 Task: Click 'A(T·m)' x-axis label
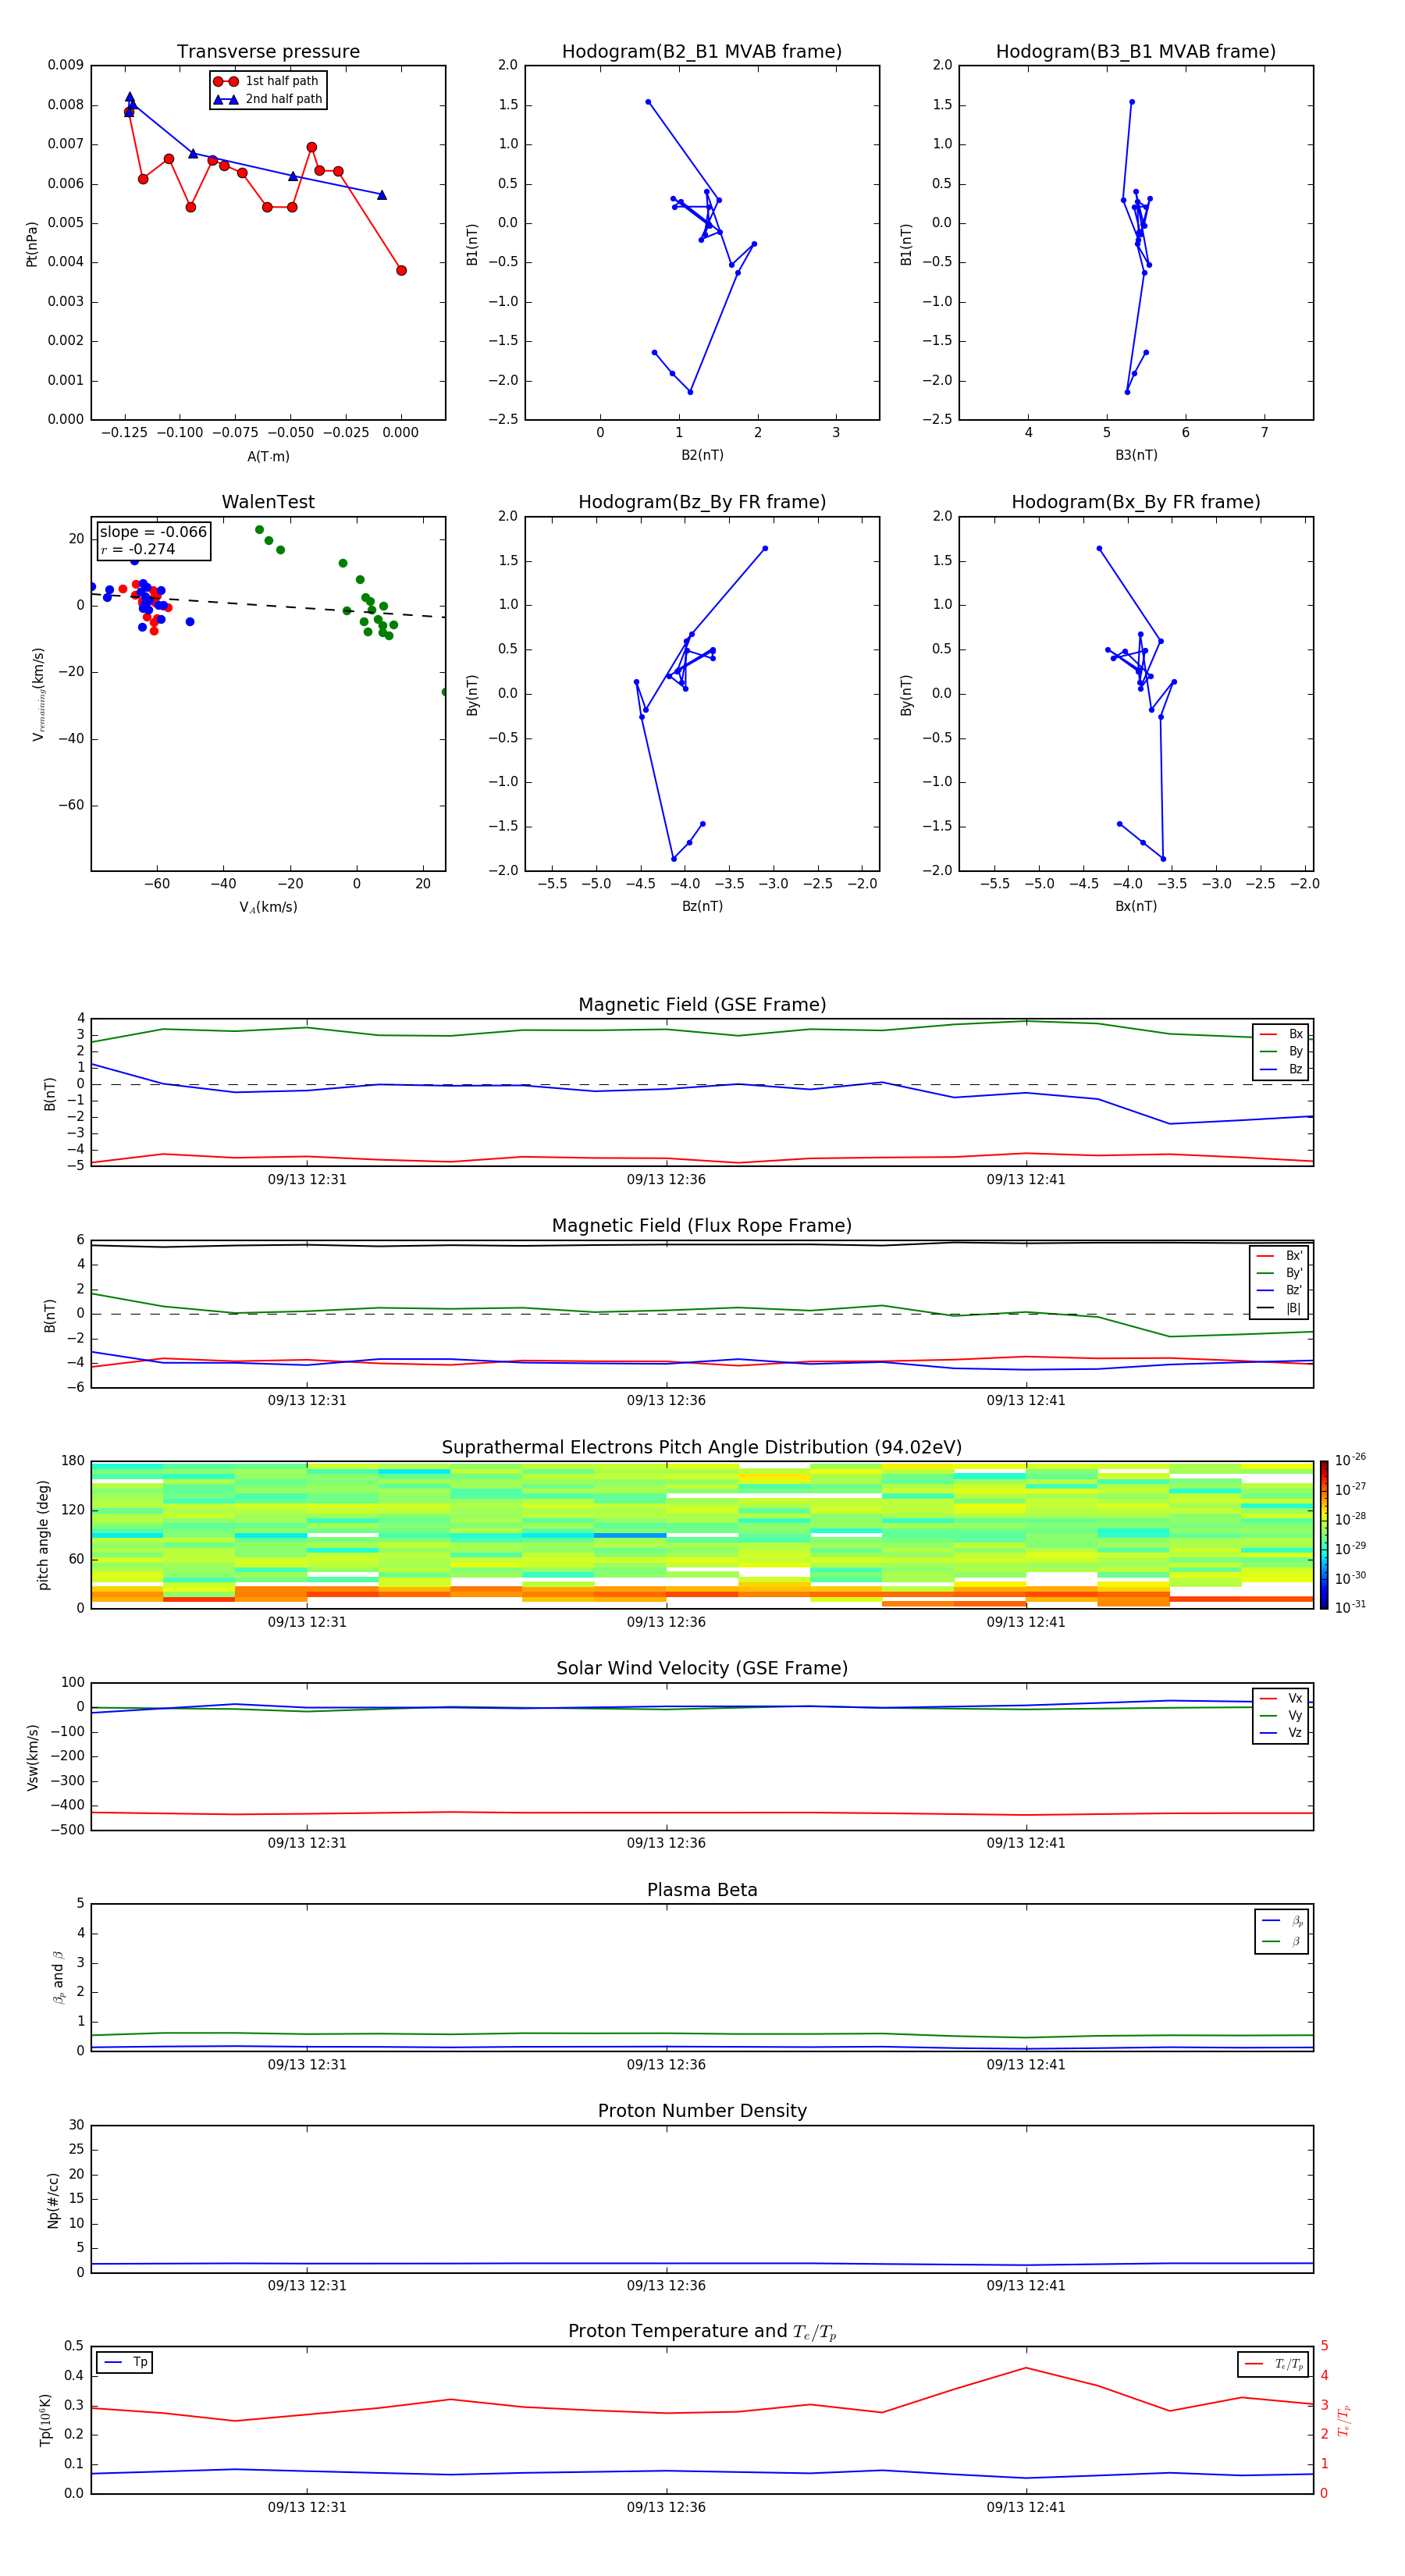[268, 457]
